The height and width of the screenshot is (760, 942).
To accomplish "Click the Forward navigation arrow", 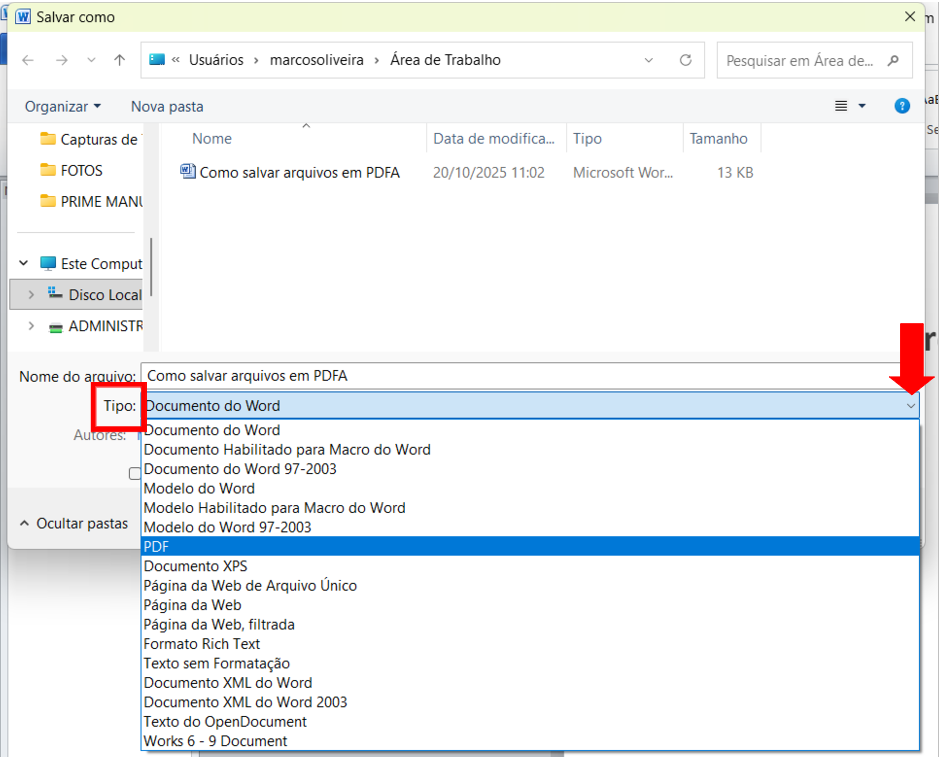I will (61, 60).
